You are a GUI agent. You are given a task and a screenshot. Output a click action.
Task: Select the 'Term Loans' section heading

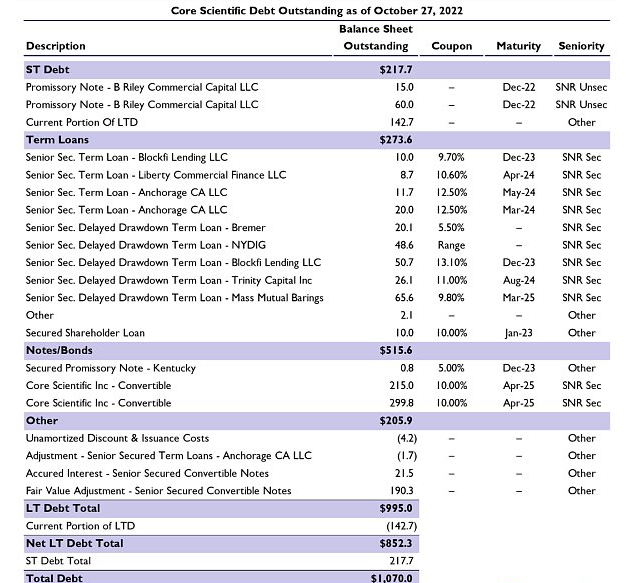57,140
